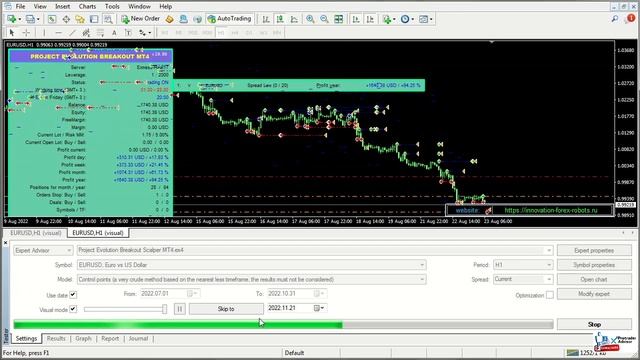Open the Market Watch window icon

click(x=52, y=19)
